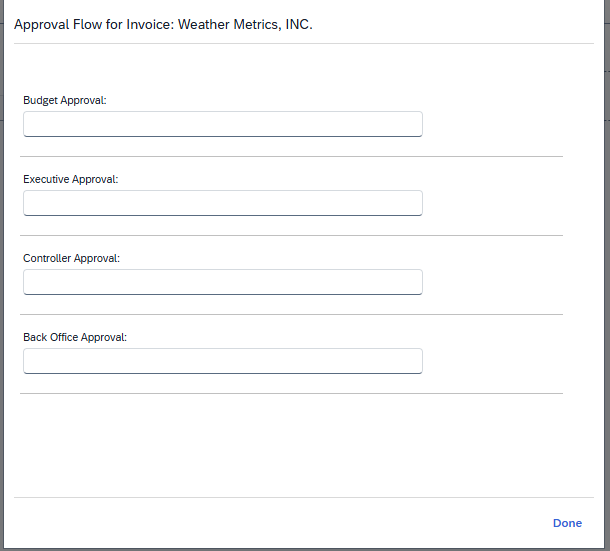This screenshot has height=551, width=610.
Task: Click the 'Back Office Approval:' label
Action: (75, 337)
